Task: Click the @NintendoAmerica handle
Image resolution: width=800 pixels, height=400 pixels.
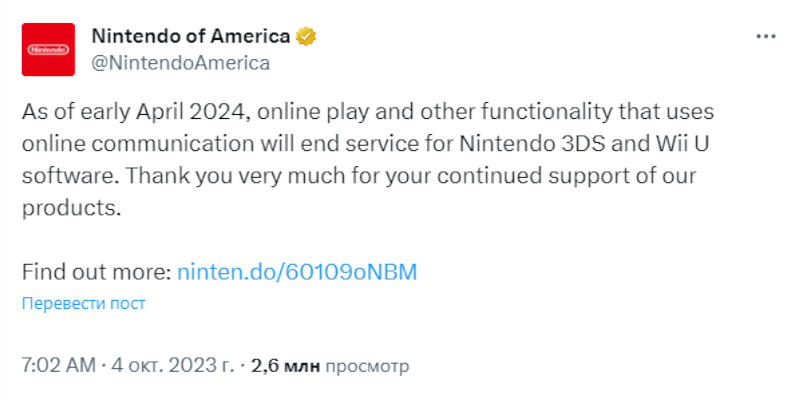Action: tap(180, 62)
